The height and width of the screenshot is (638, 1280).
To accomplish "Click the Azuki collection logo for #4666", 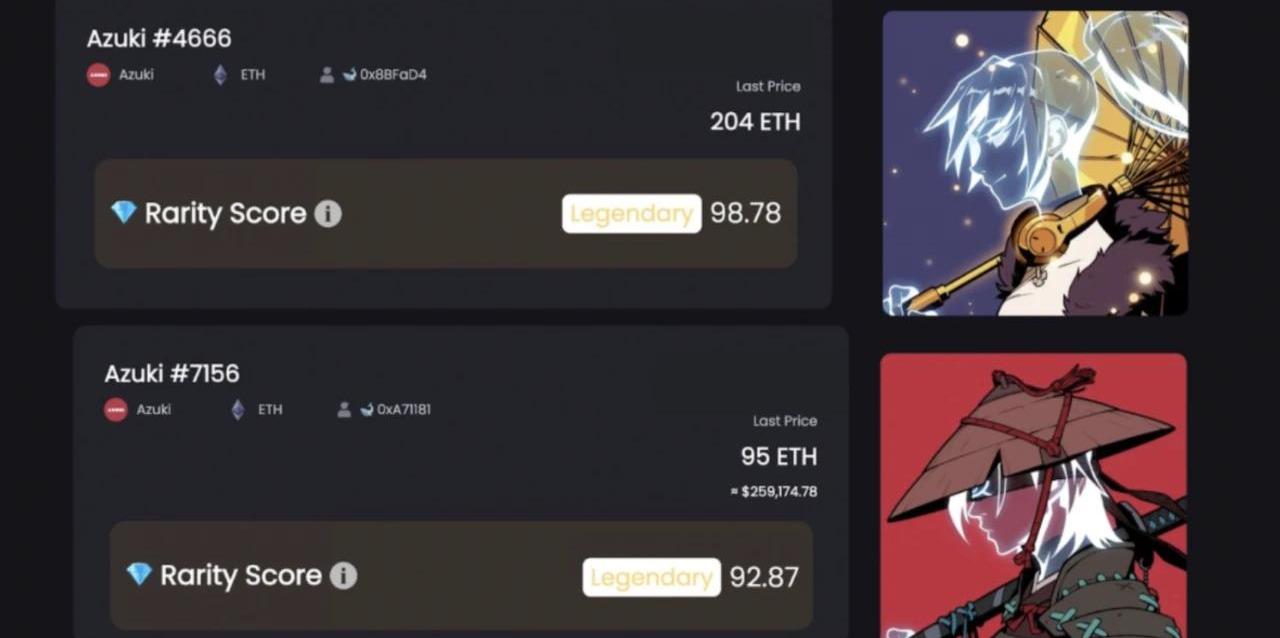I will 98,75.
